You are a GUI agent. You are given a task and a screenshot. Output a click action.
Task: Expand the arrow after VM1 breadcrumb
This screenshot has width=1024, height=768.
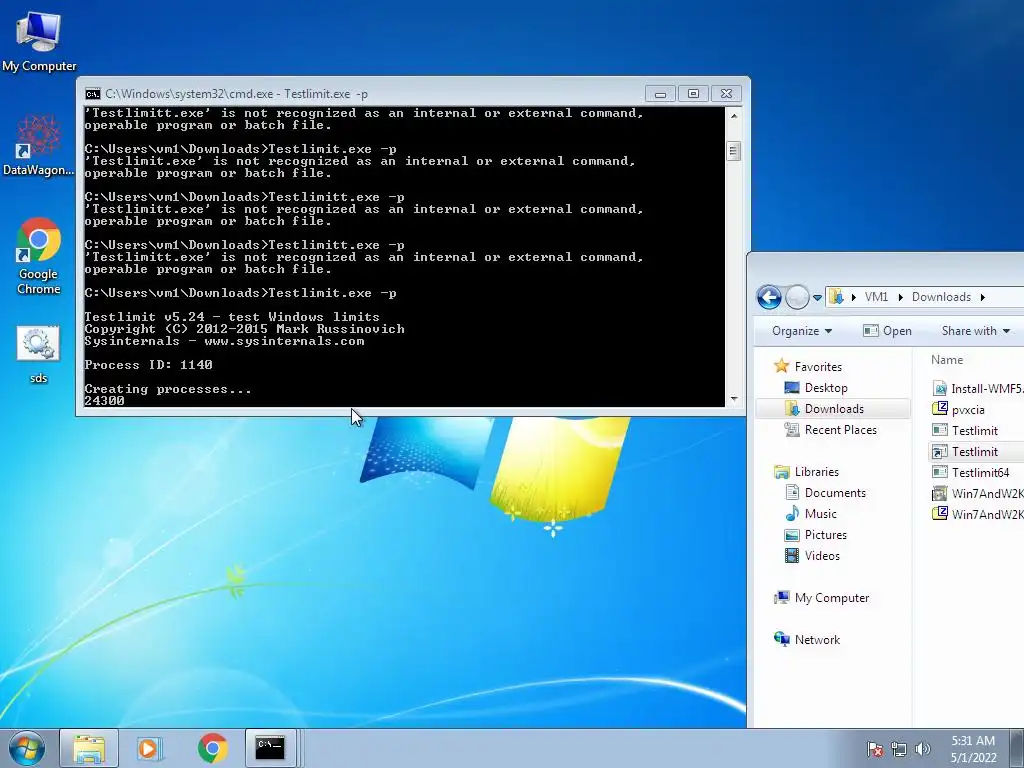[x=901, y=297]
